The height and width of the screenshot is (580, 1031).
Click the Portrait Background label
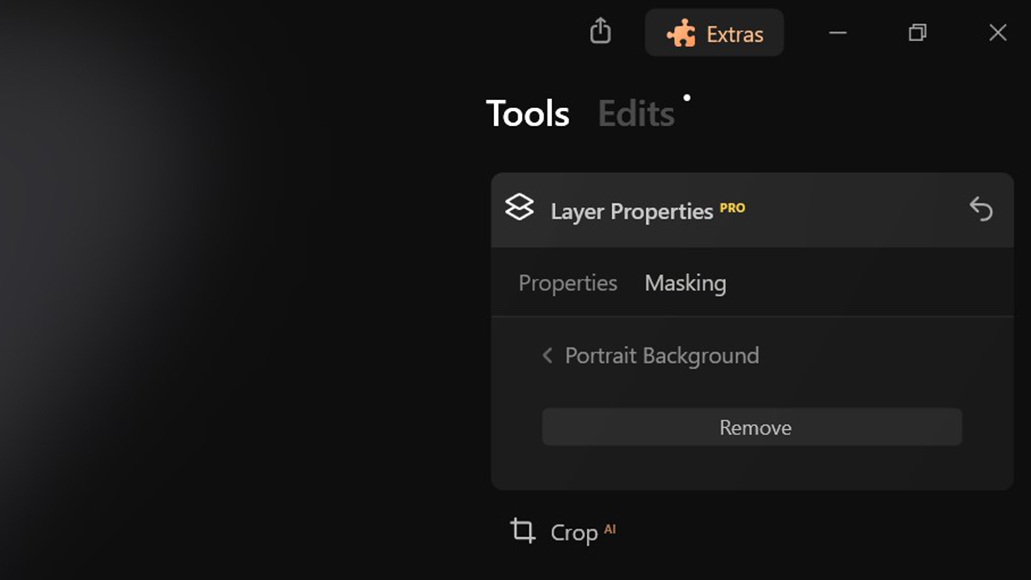point(662,356)
